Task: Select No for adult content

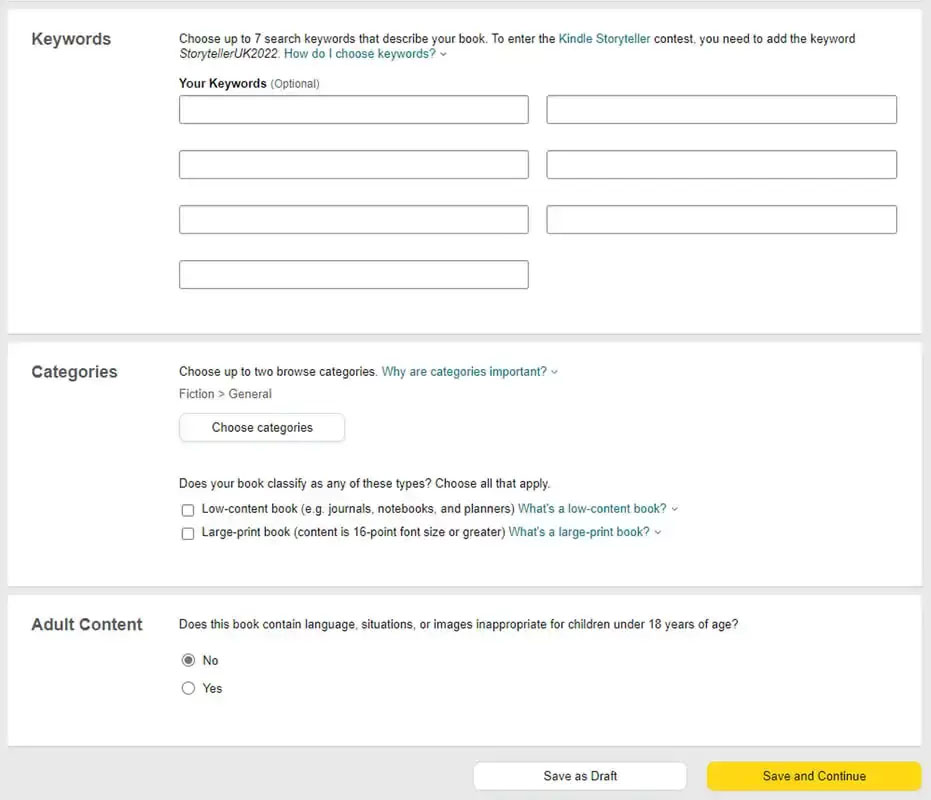Action: point(188,660)
